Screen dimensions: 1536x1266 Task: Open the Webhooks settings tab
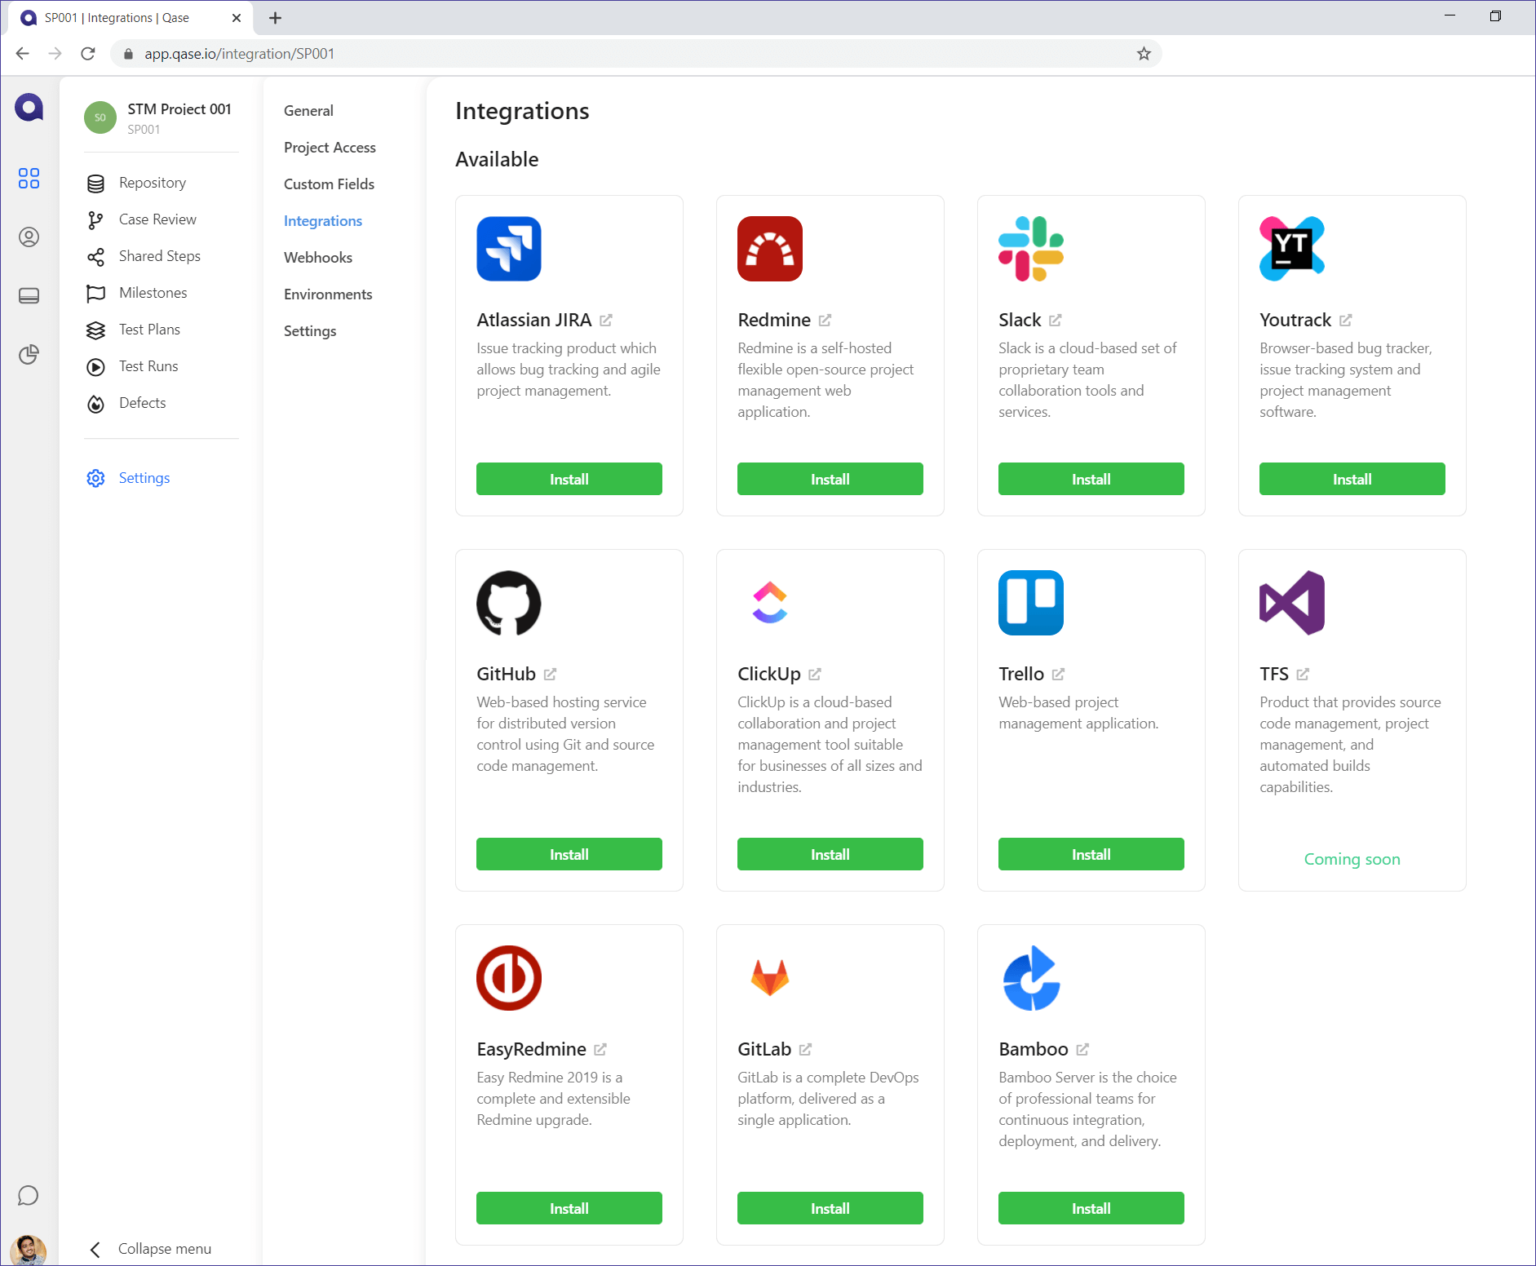[318, 258]
